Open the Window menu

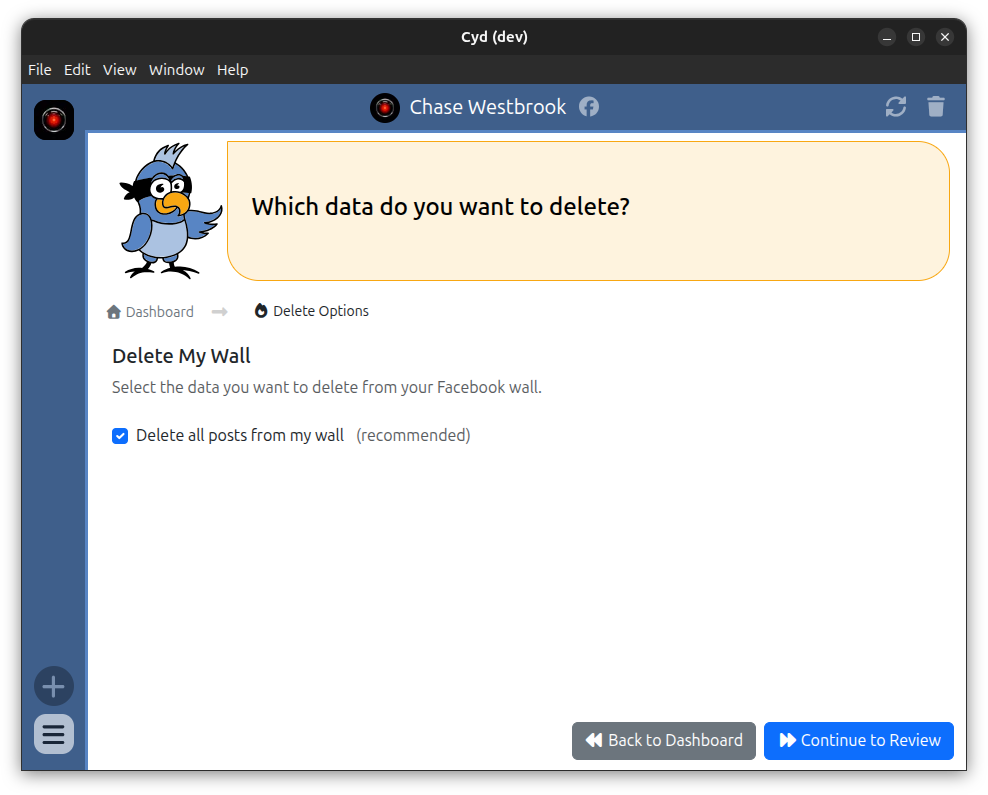(x=177, y=70)
